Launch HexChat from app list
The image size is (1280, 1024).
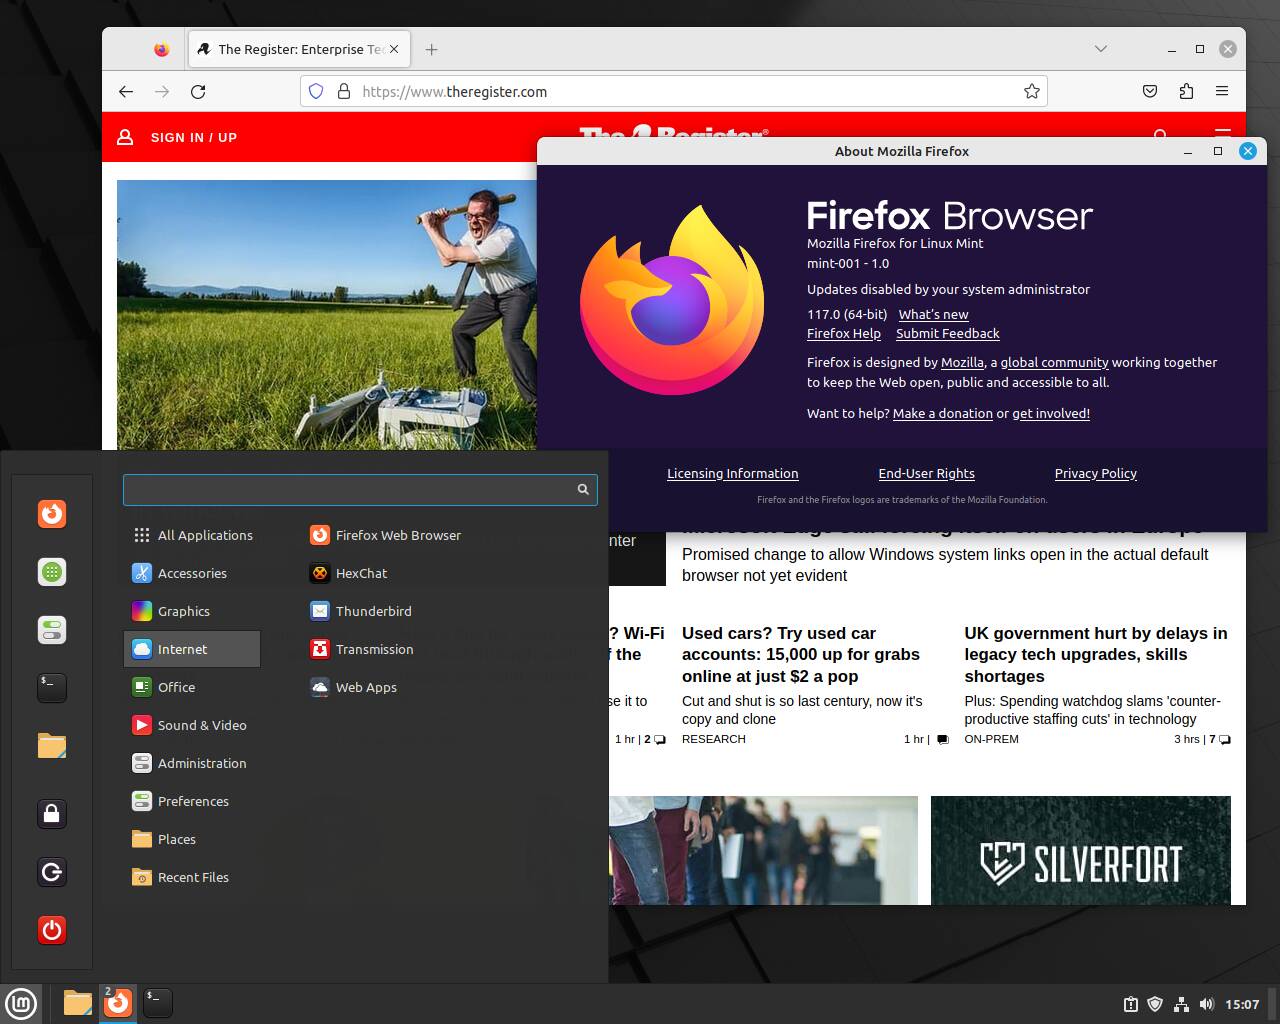[348, 573]
